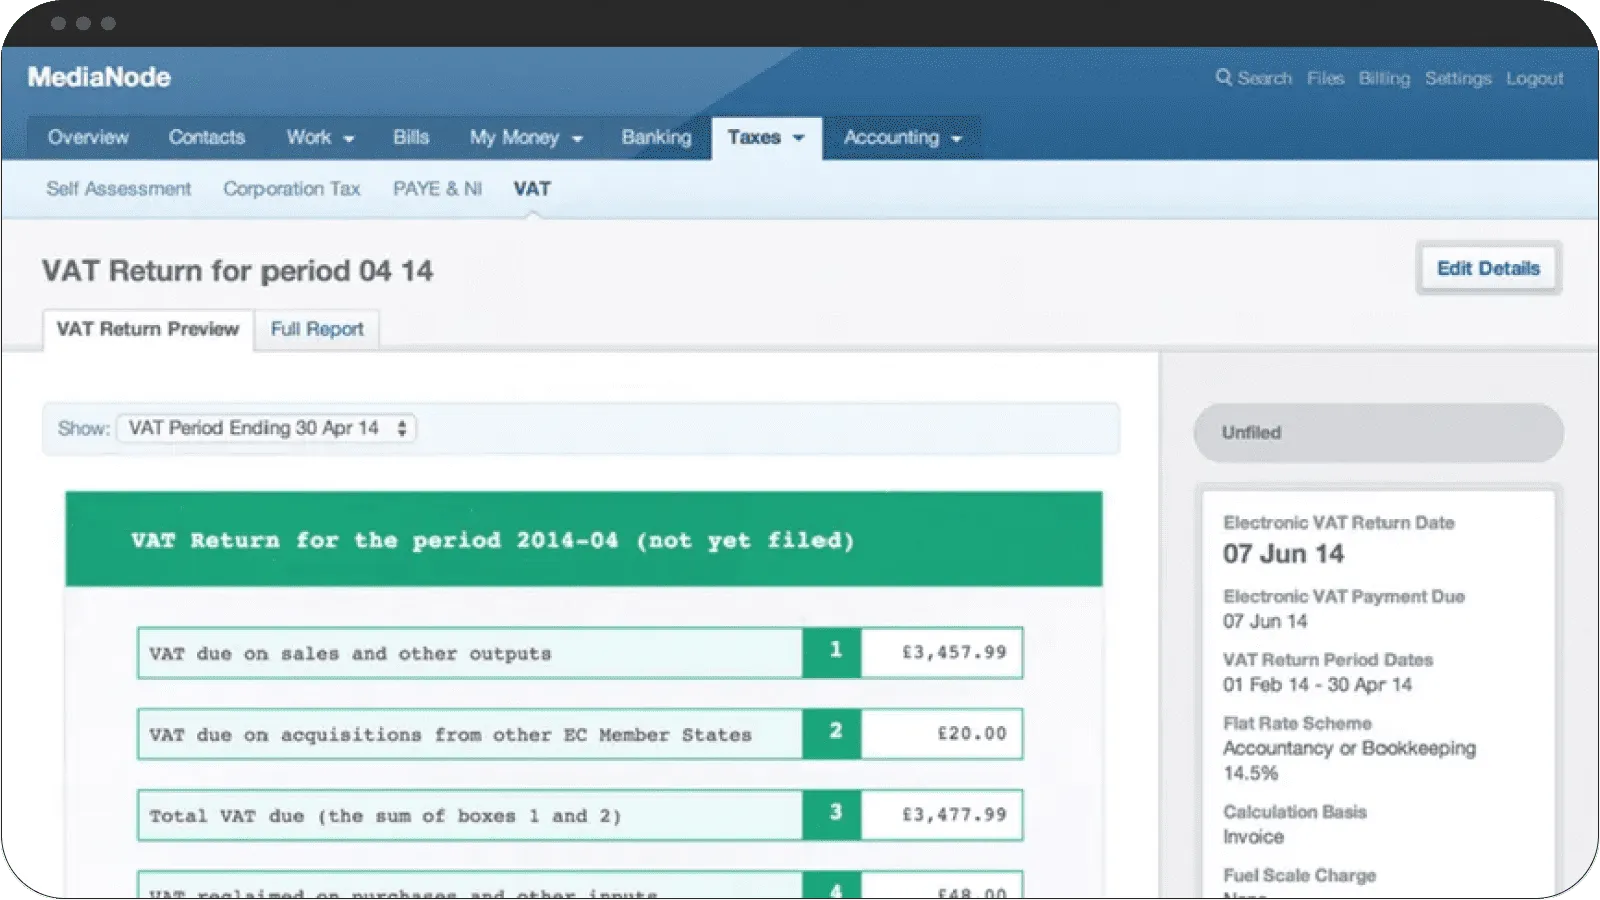1600x900 pixels.
Task: Open the Overview tab
Action: coord(88,137)
